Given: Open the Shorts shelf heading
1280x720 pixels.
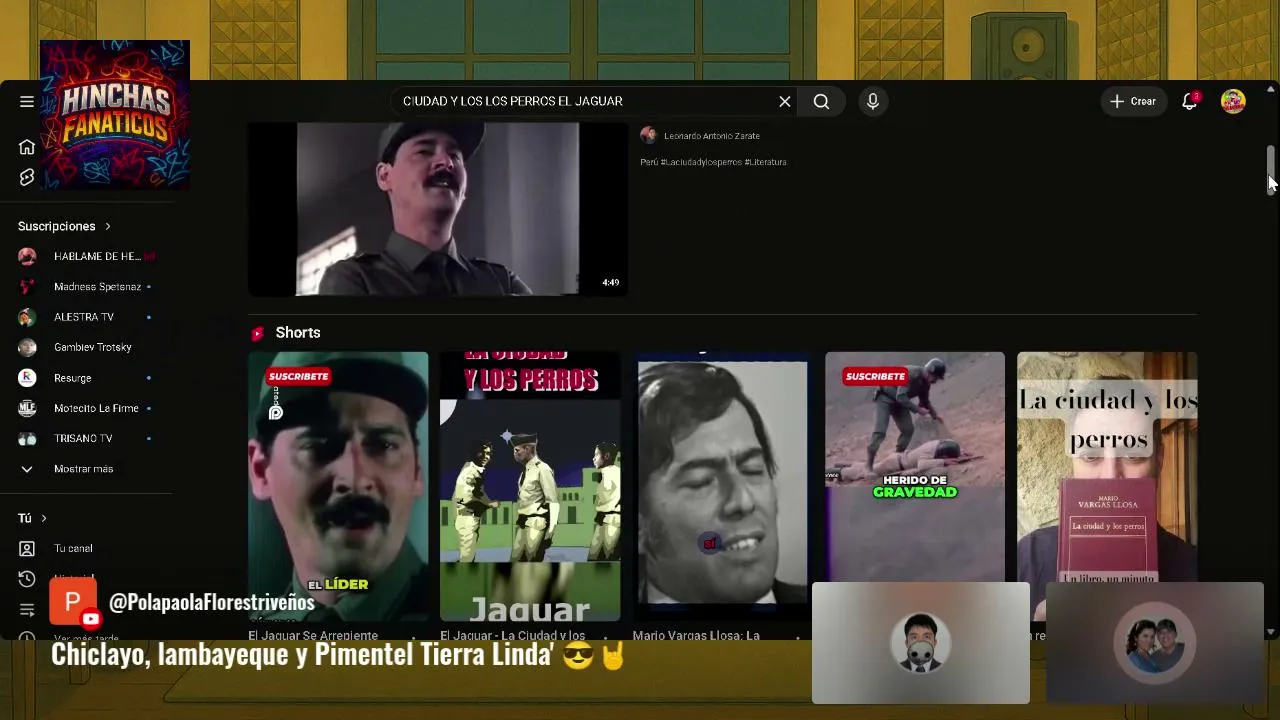Looking at the screenshot, I should coord(298,333).
